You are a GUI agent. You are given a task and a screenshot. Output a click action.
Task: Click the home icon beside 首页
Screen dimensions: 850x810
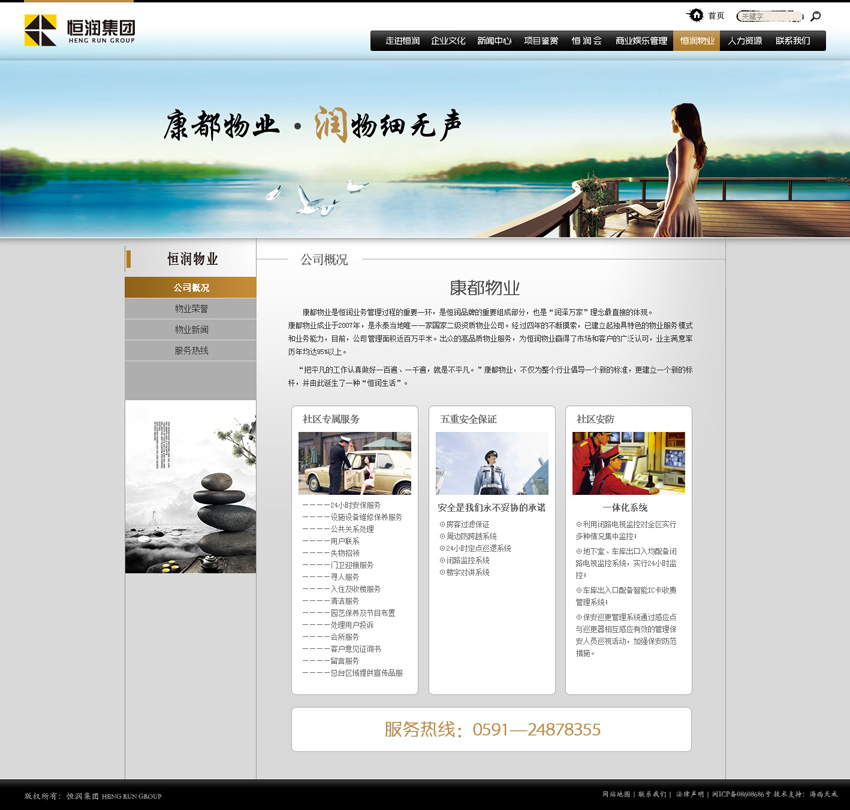[x=696, y=15]
